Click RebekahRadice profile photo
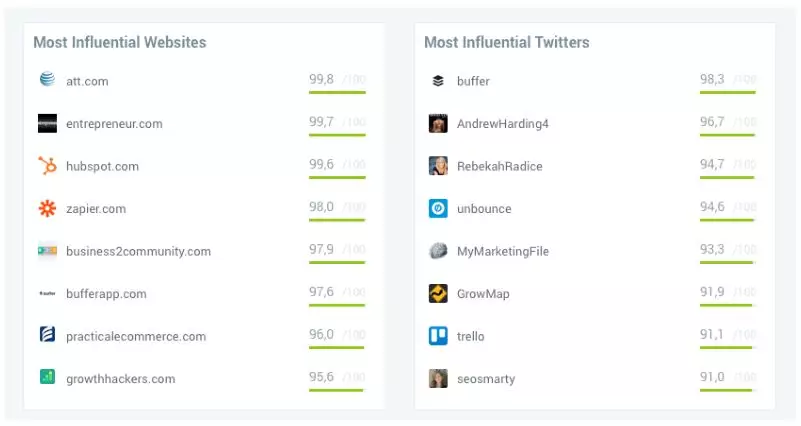The height and width of the screenshot is (426, 801). [438, 166]
